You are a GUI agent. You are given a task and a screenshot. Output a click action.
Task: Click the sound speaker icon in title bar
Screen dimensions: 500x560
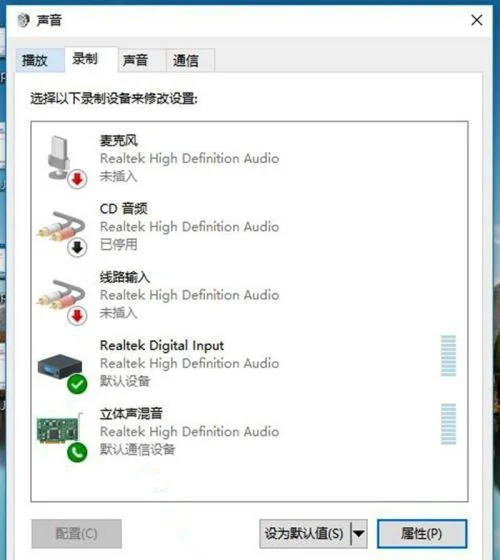pos(24,20)
